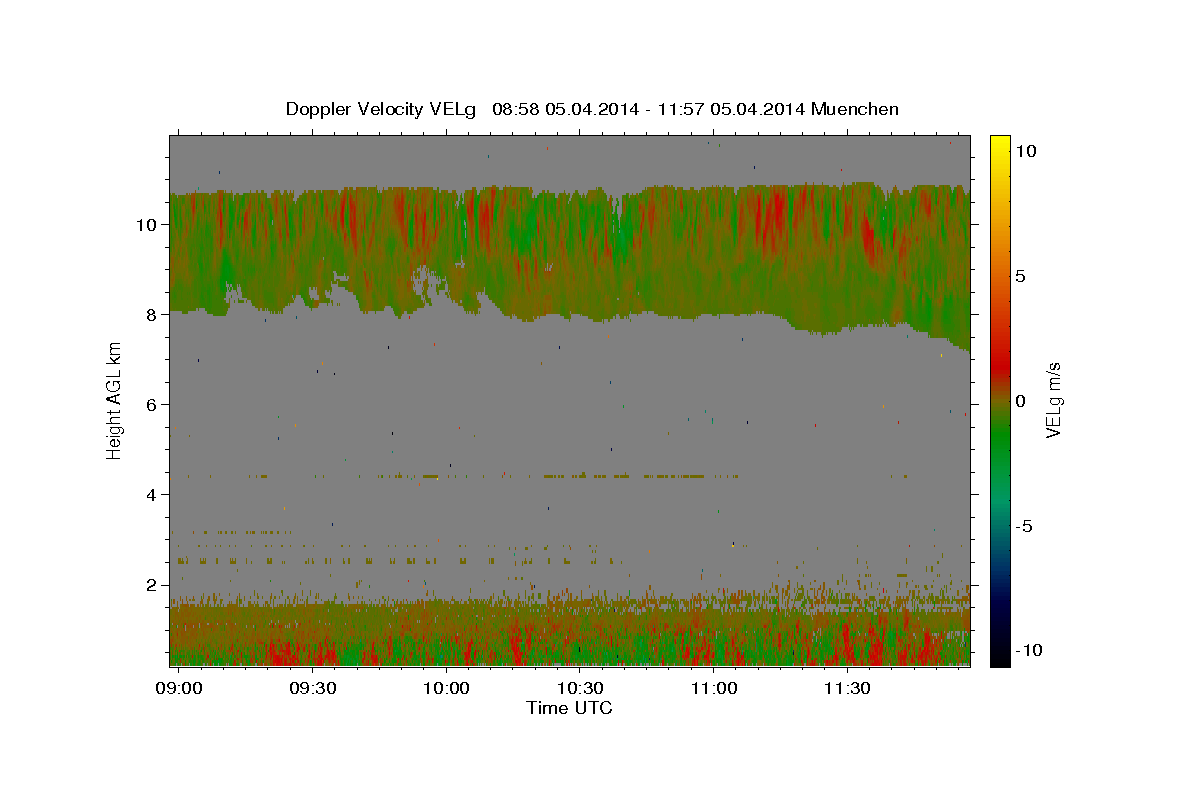Click the 'Time UTC' axis label
This screenshot has width=1200, height=800.
coord(569,708)
